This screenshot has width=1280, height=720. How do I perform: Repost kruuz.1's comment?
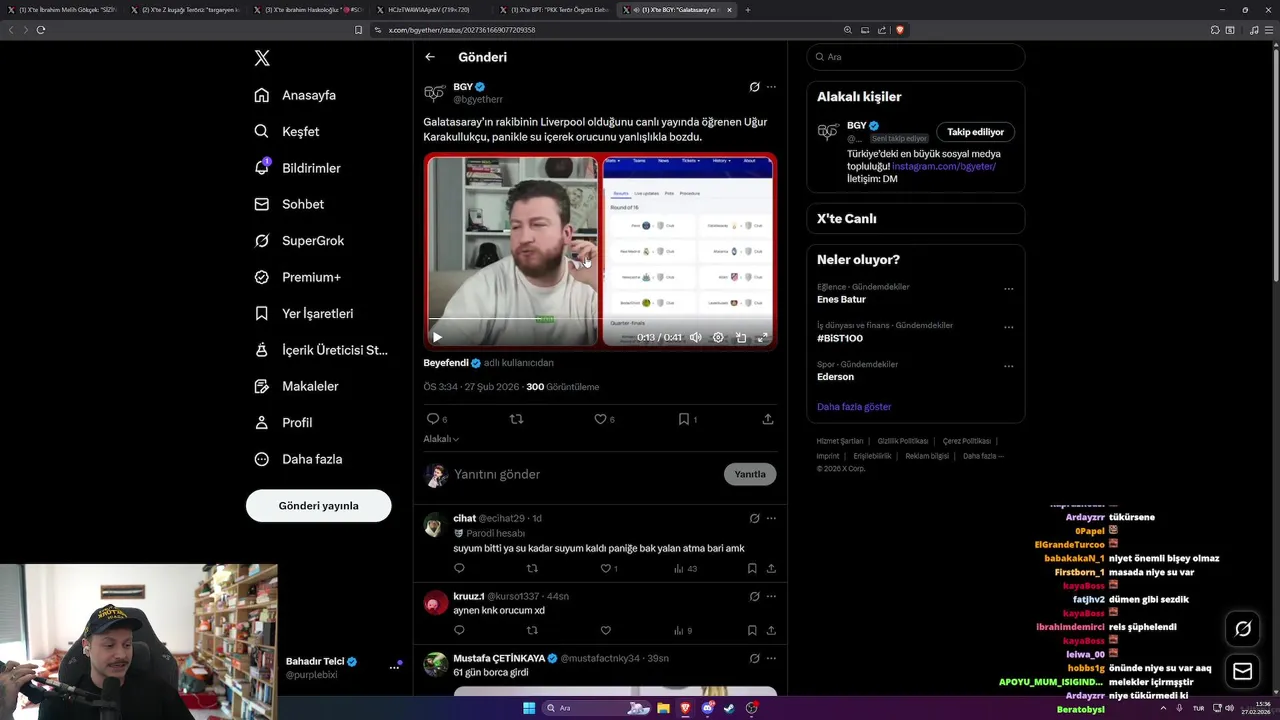[532, 630]
